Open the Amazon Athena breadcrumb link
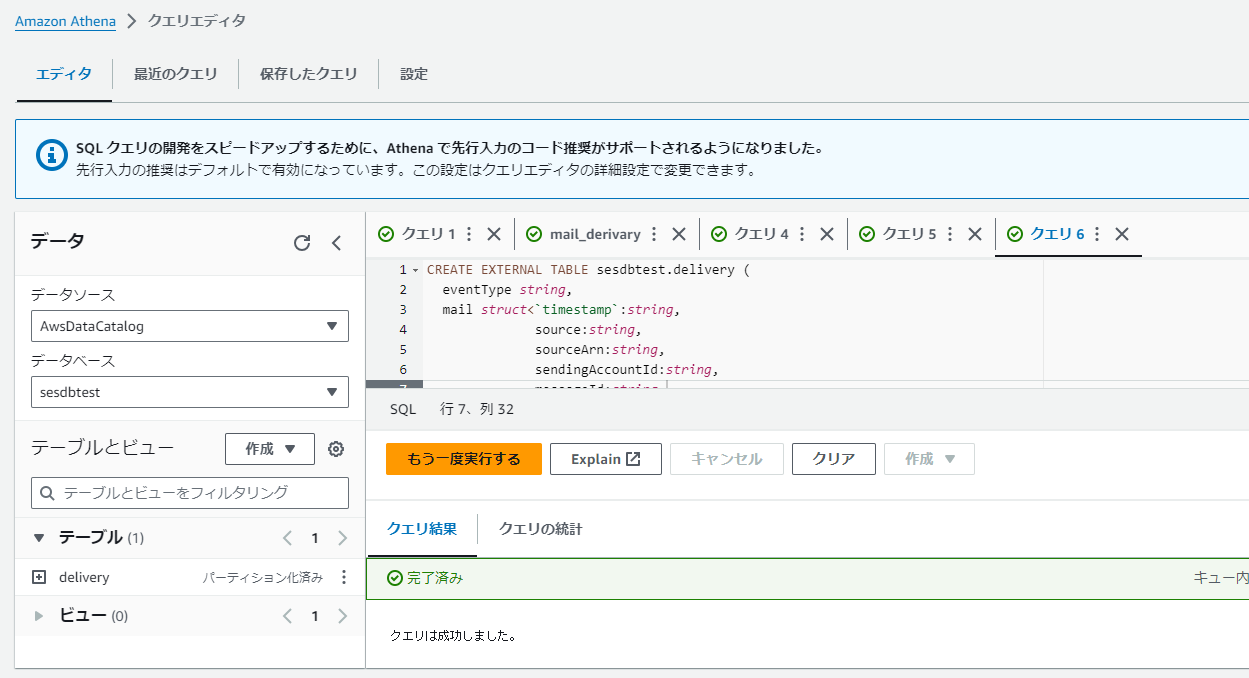Viewport: 1249px width, 678px height. (64, 20)
